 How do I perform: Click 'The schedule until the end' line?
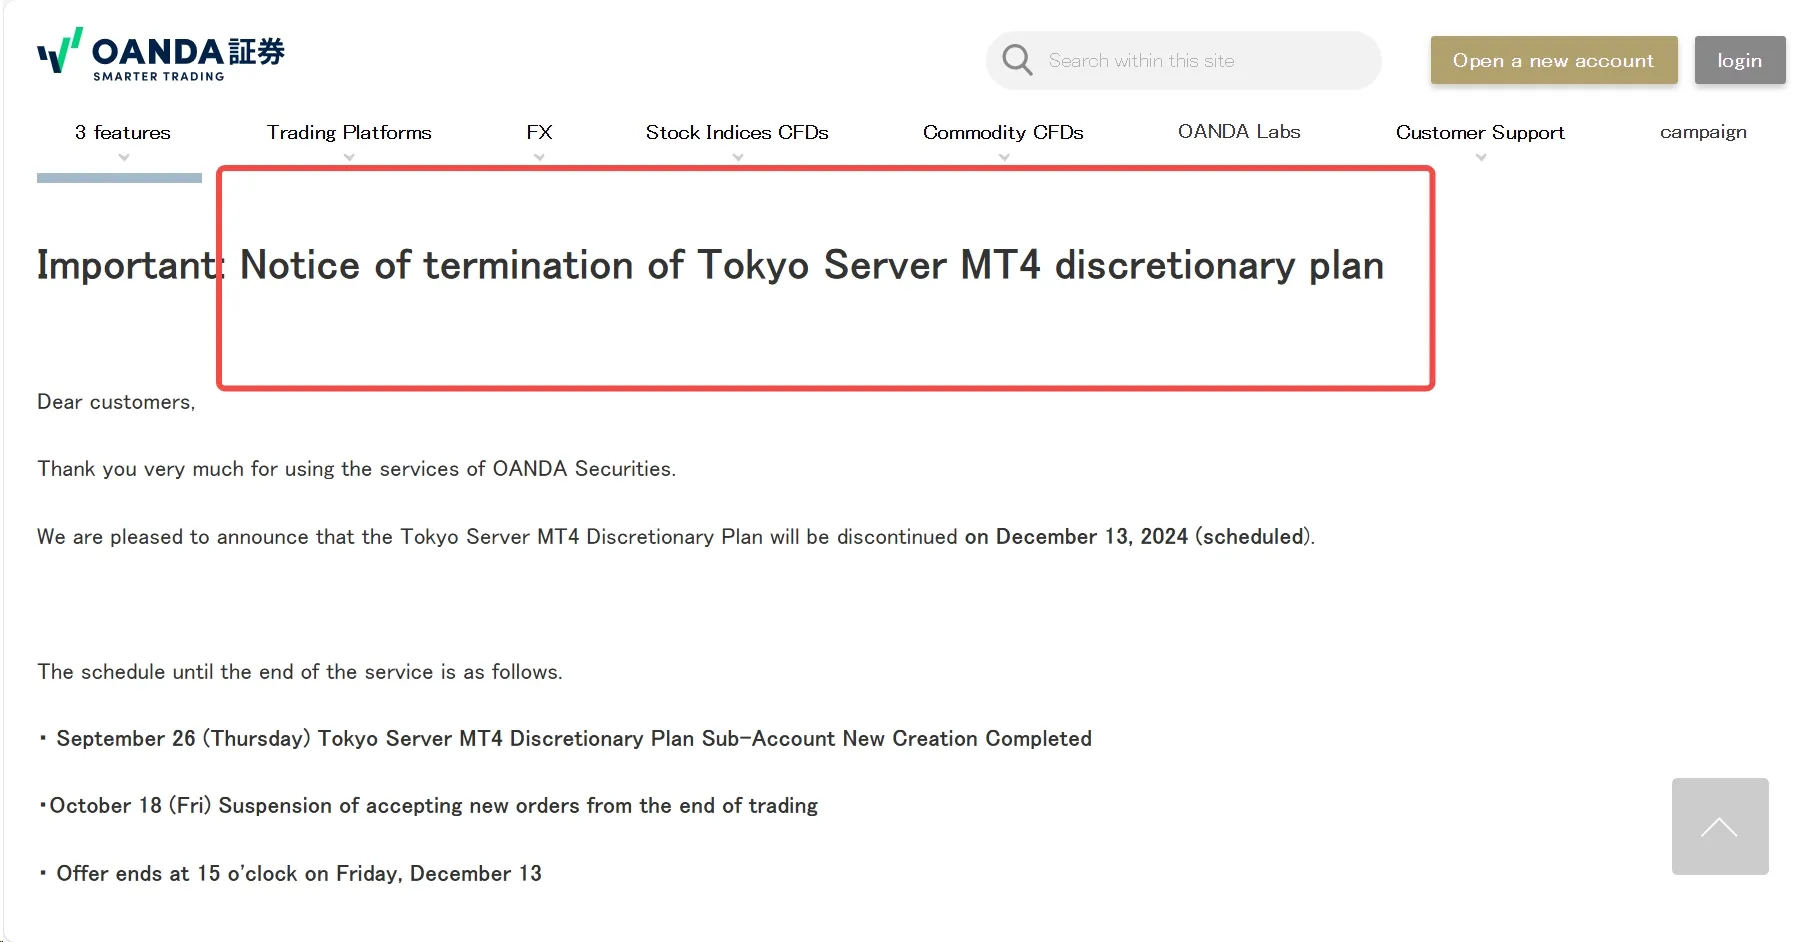(300, 672)
